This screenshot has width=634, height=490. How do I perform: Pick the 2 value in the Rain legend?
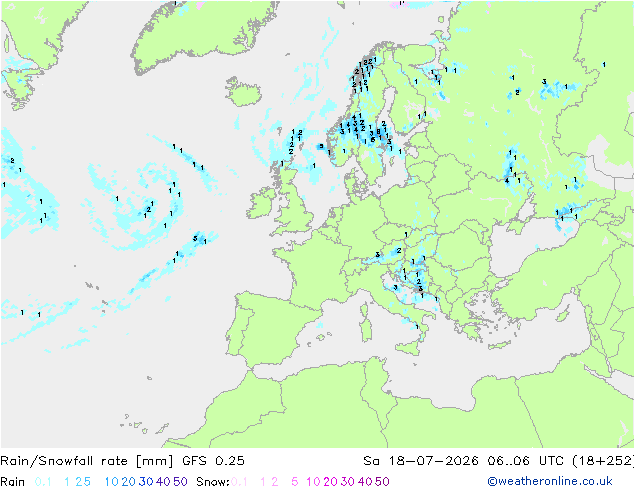[x=79, y=482]
